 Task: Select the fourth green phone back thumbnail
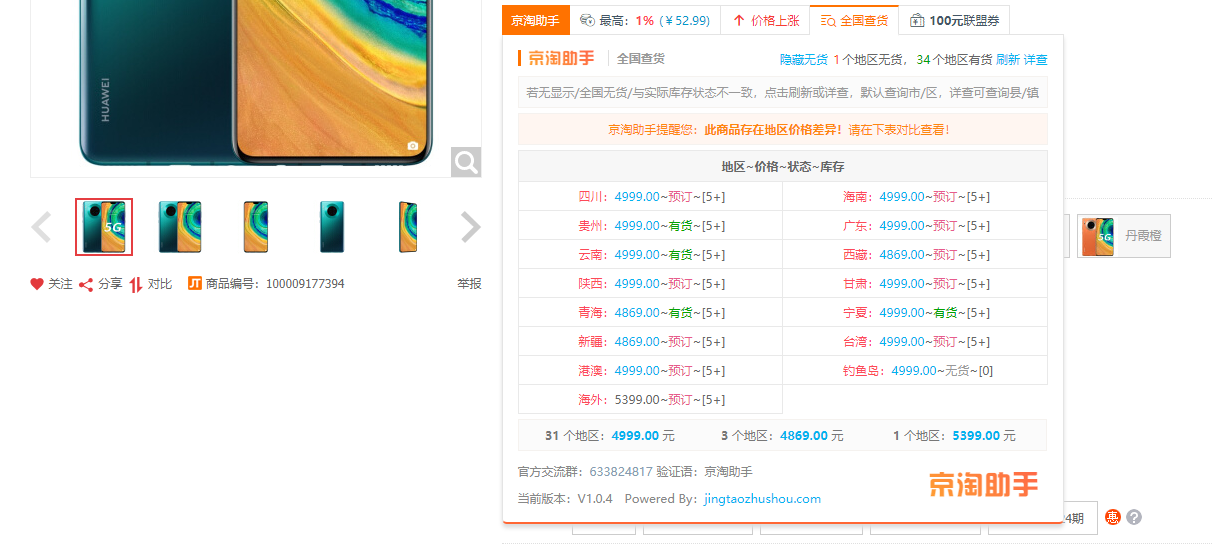(x=332, y=227)
